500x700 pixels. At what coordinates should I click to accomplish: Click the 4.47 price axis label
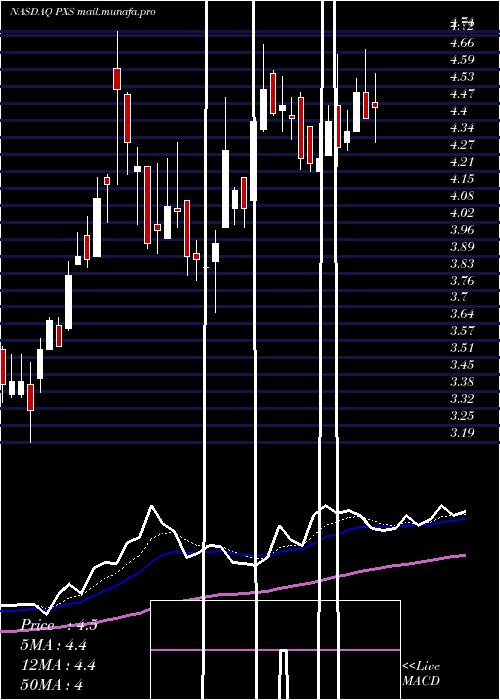pyautogui.click(x=462, y=94)
